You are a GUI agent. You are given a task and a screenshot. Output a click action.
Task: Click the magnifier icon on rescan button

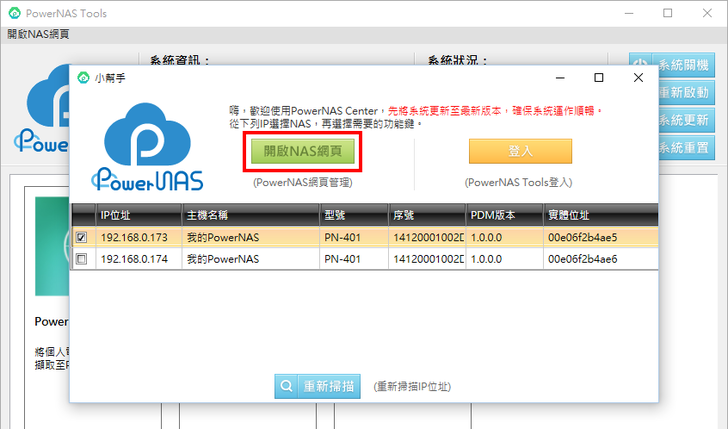pyautogui.click(x=286, y=386)
